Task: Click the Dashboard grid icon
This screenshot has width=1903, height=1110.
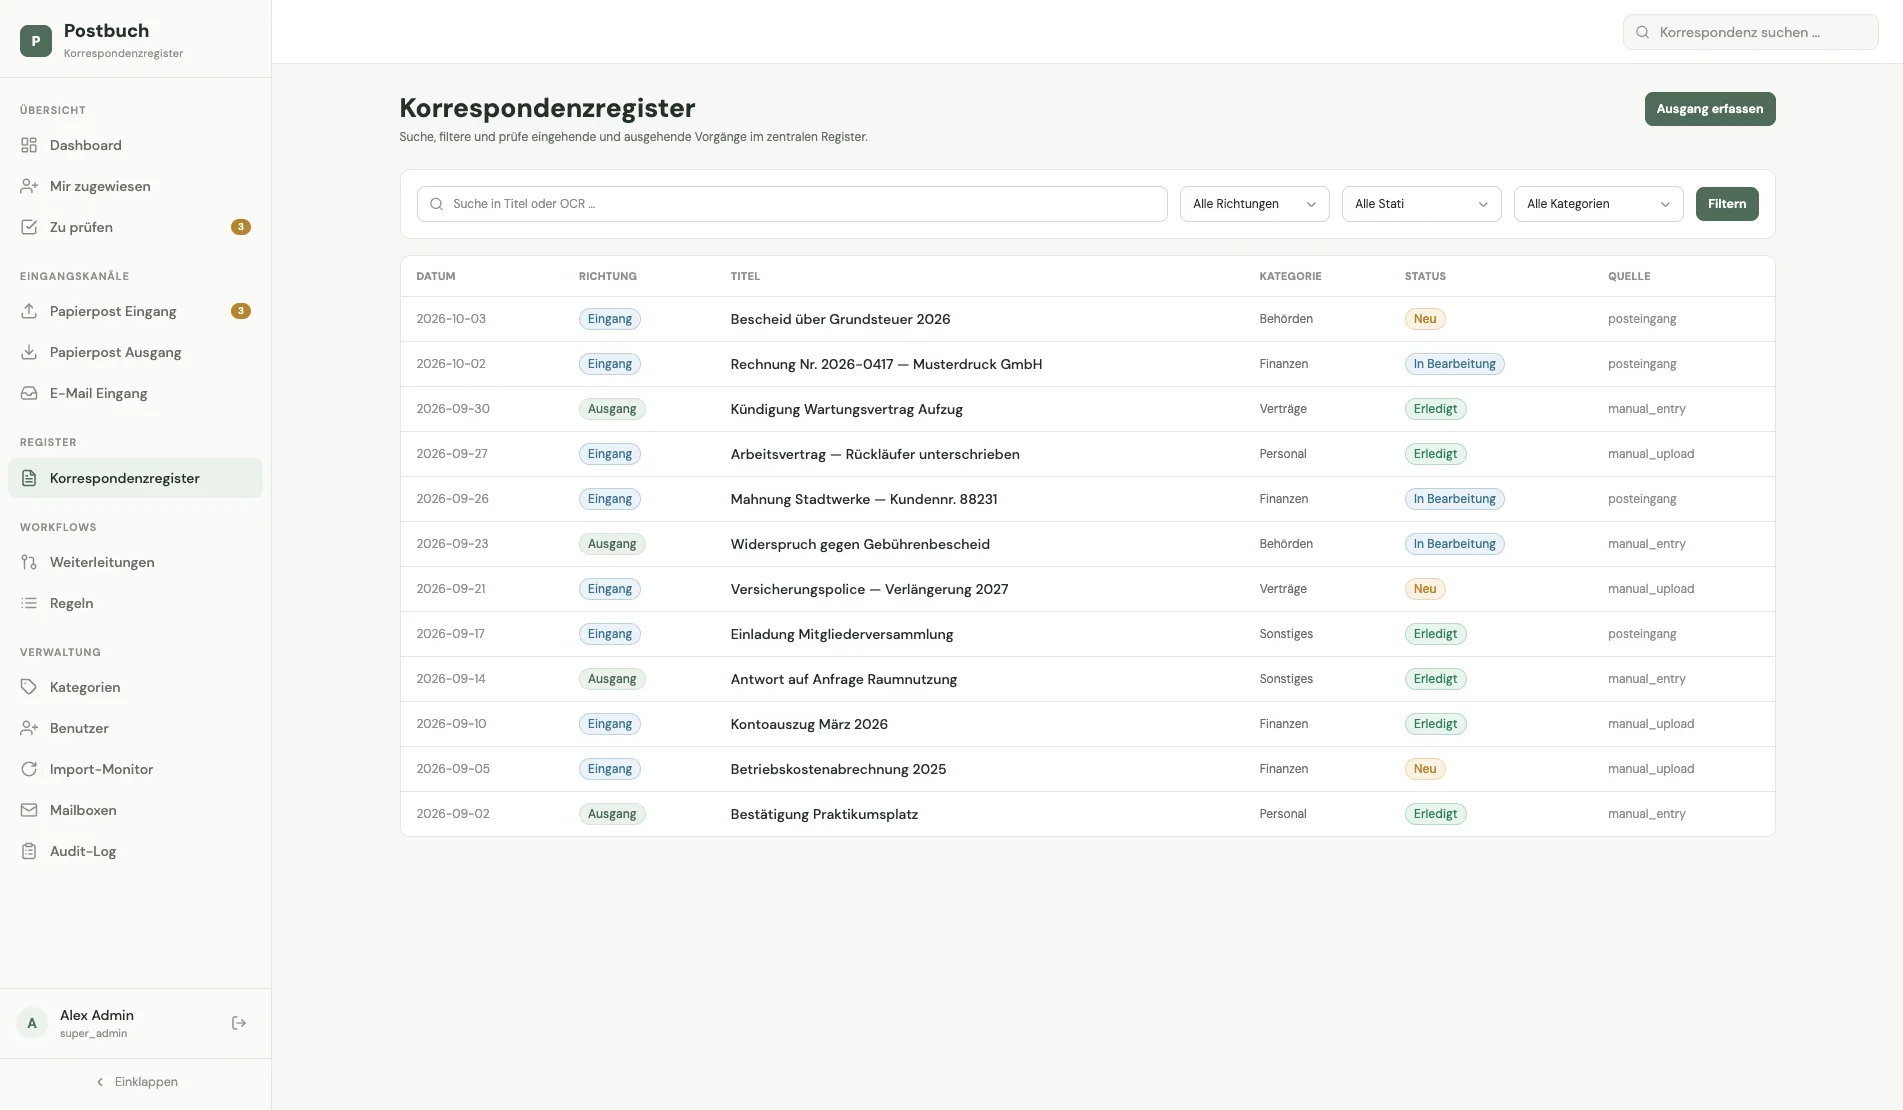Action: pos(29,145)
